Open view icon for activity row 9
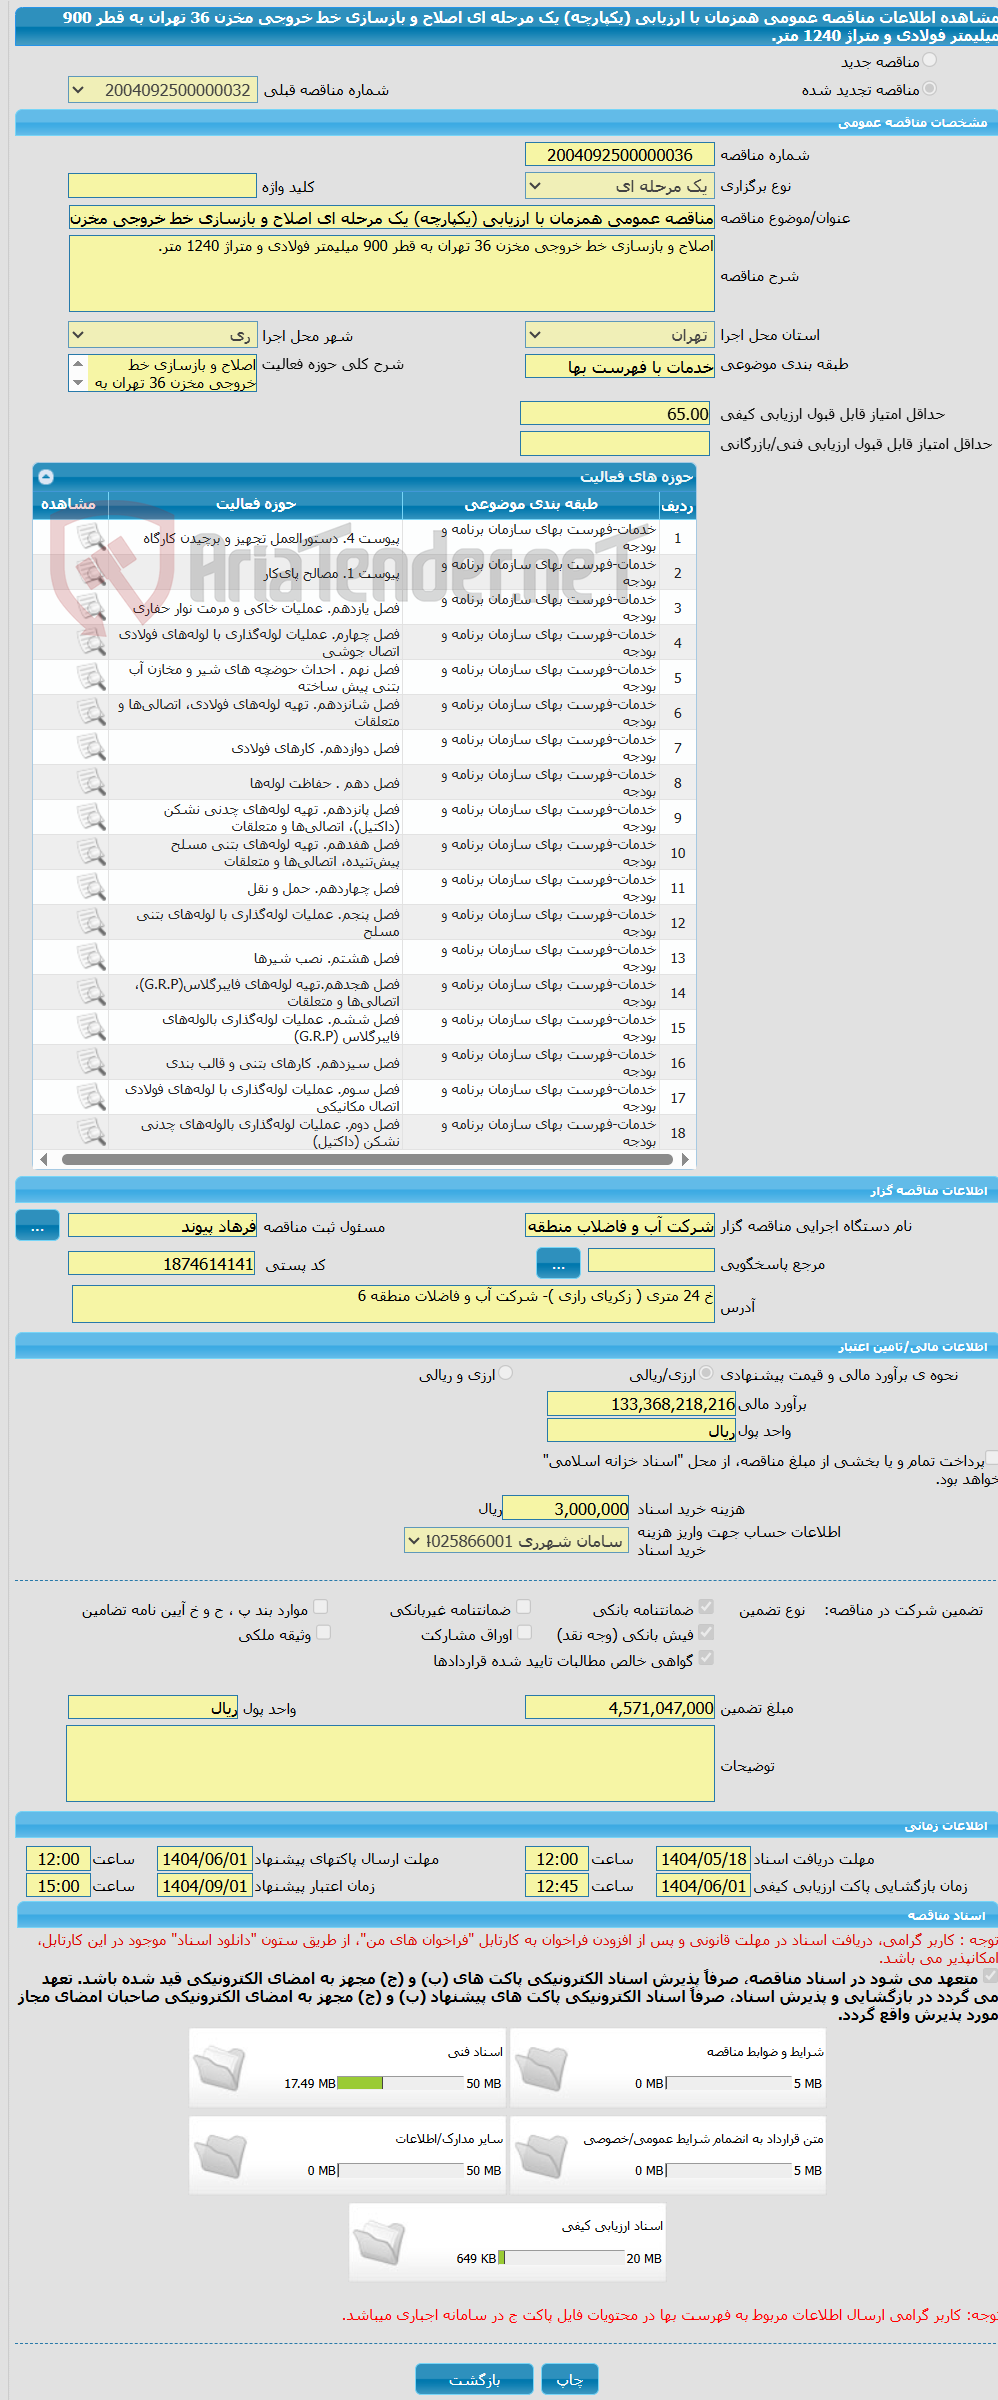Screen dimensions: 998x2400 [x=91, y=818]
